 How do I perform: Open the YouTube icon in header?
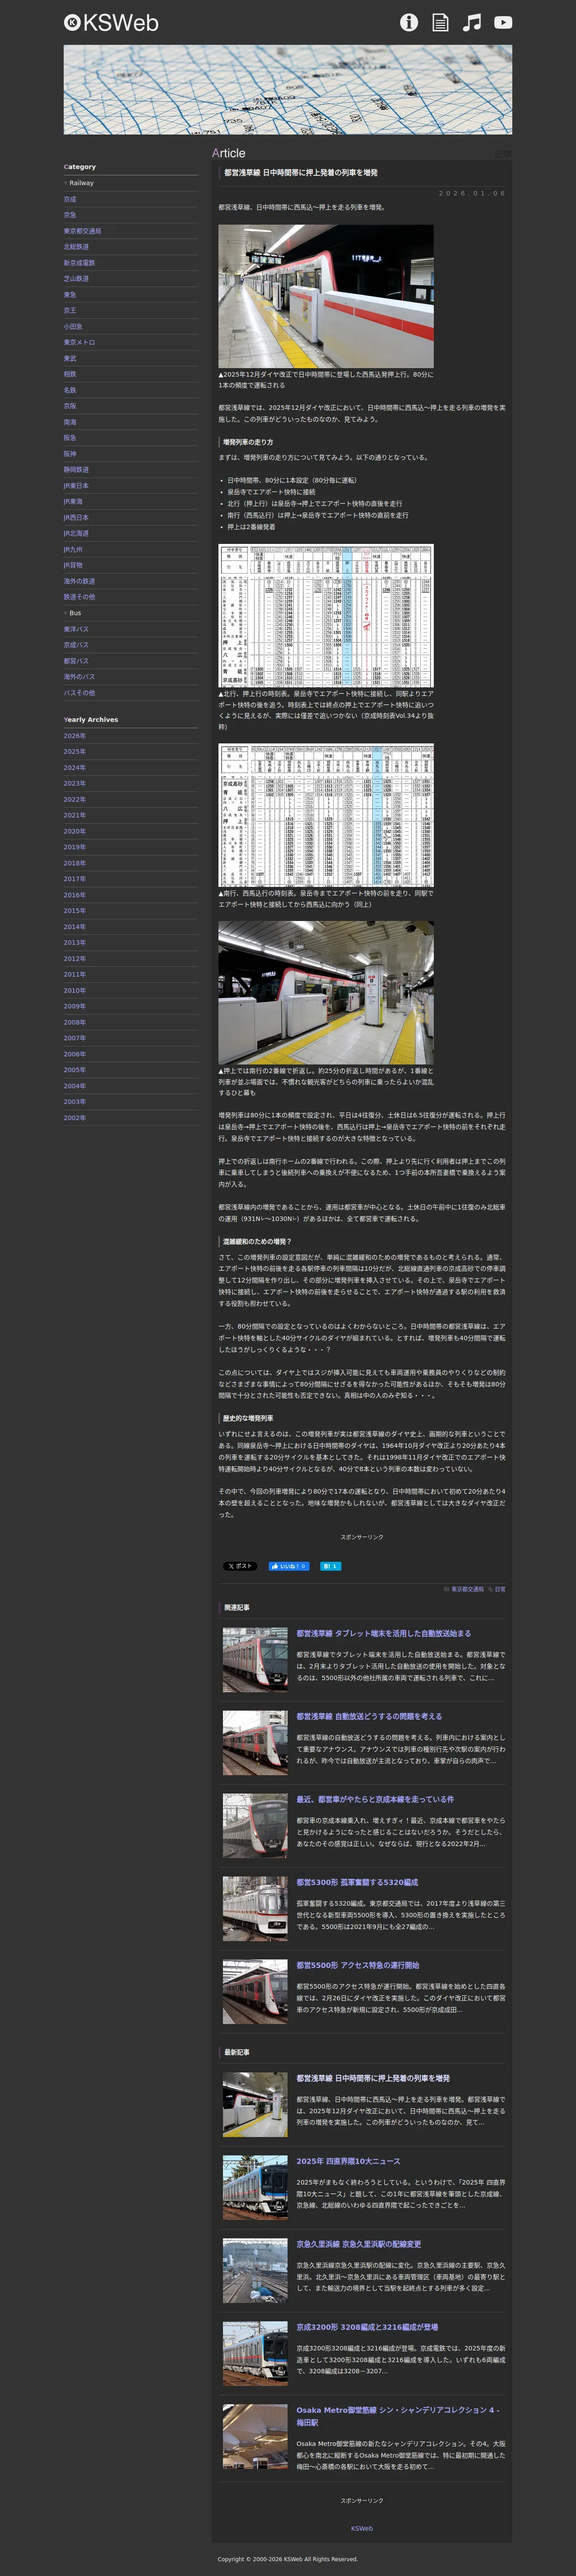pyautogui.click(x=503, y=22)
